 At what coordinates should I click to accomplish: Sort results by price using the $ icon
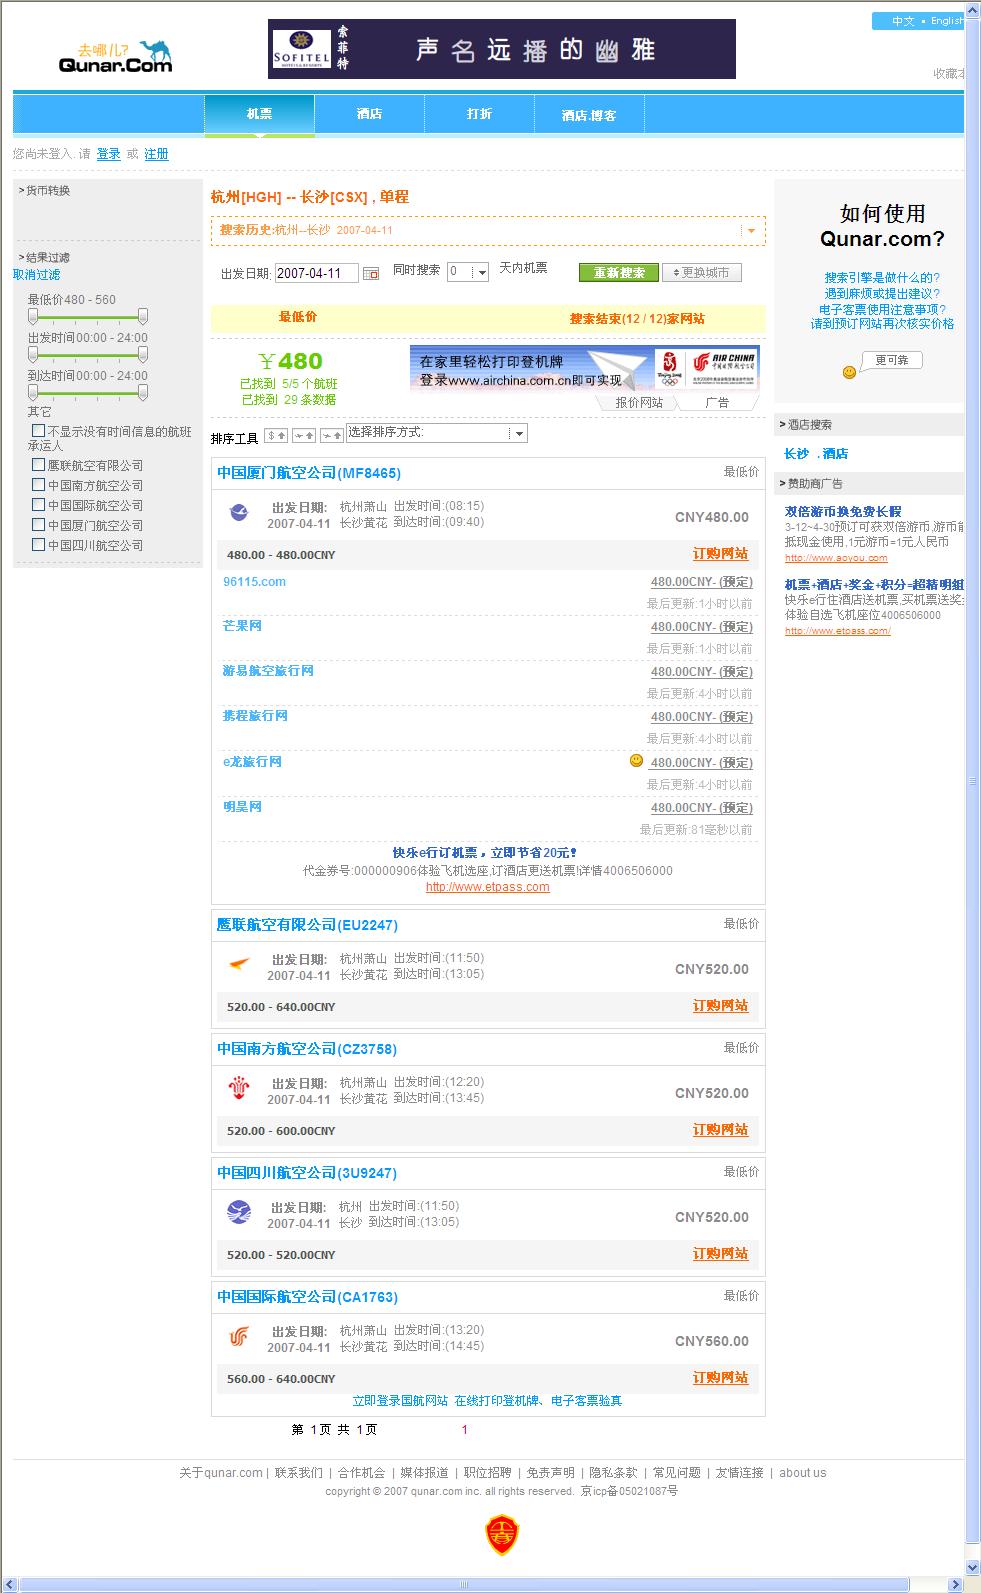tap(277, 435)
